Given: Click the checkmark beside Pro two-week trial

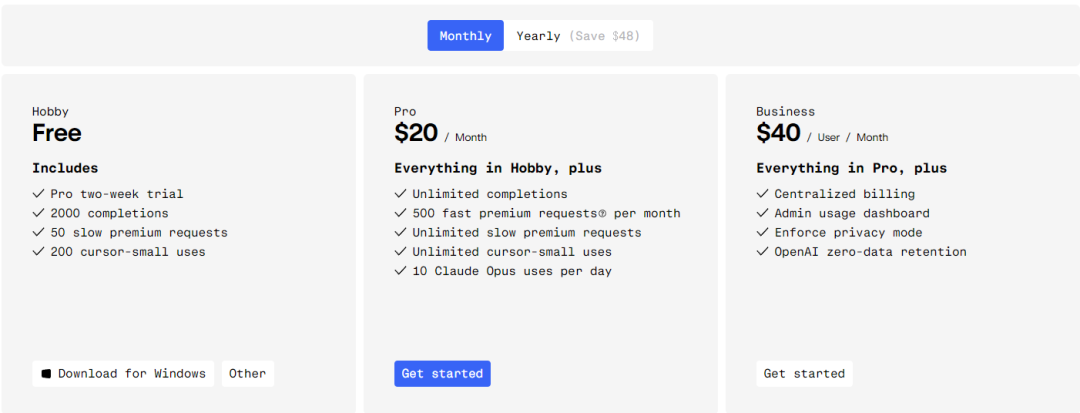Looking at the screenshot, I should pos(38,194).
